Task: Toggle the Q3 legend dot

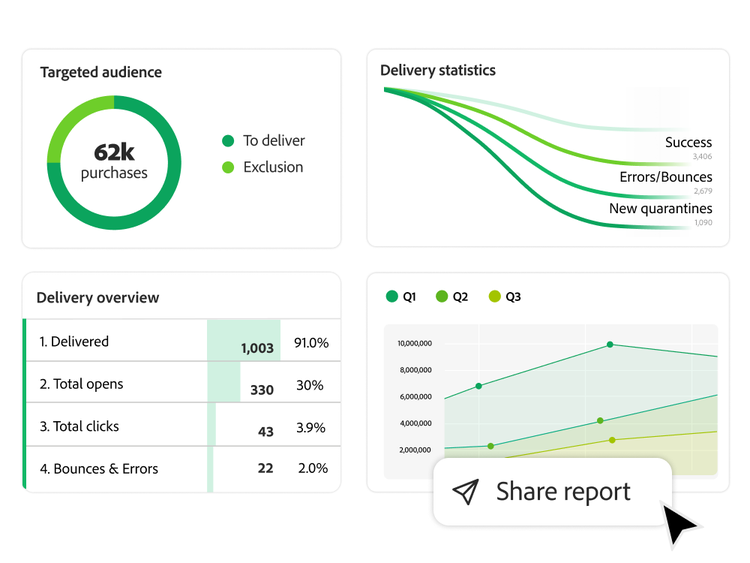Action: 494,297
